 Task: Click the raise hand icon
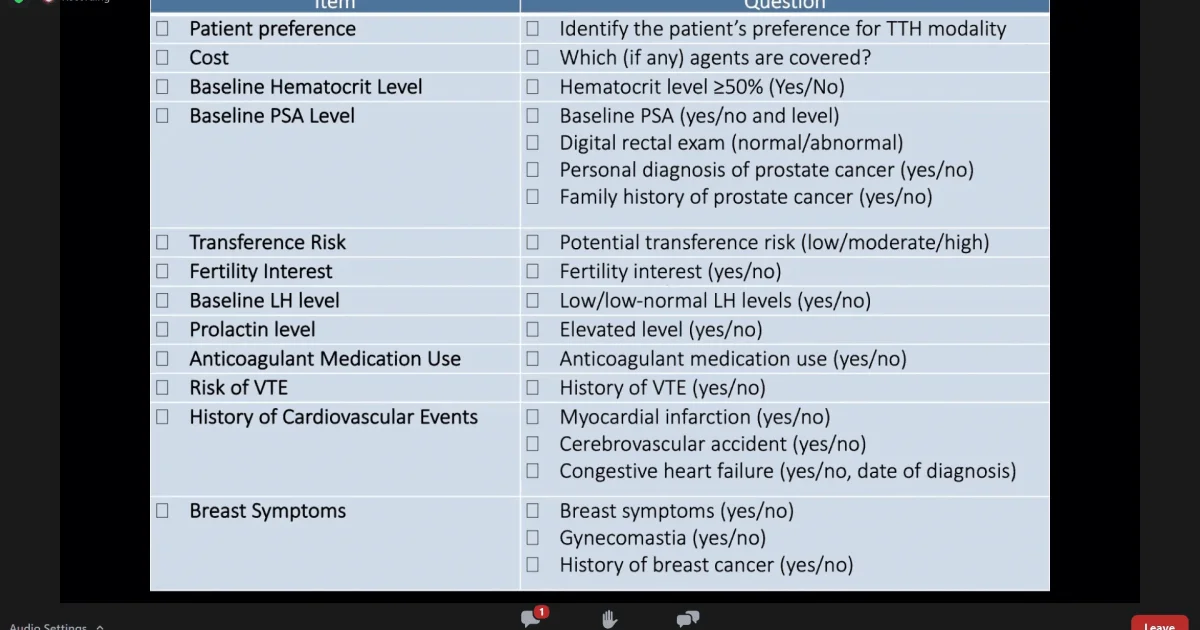610,620
